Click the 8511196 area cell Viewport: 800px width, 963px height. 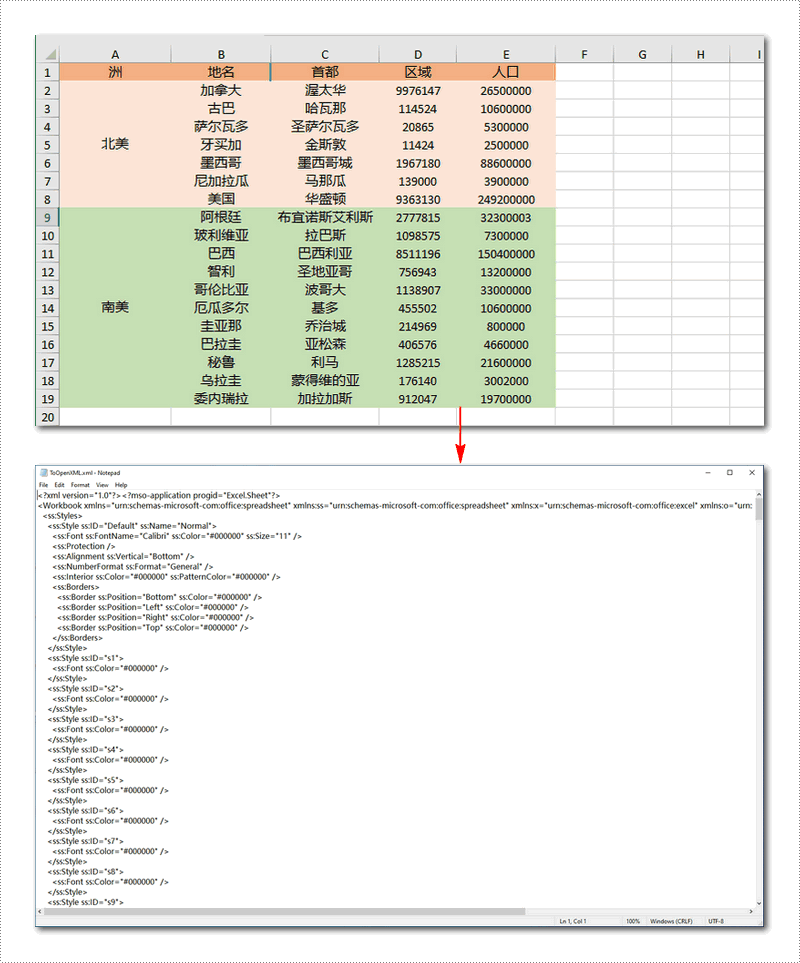point(417,254)
